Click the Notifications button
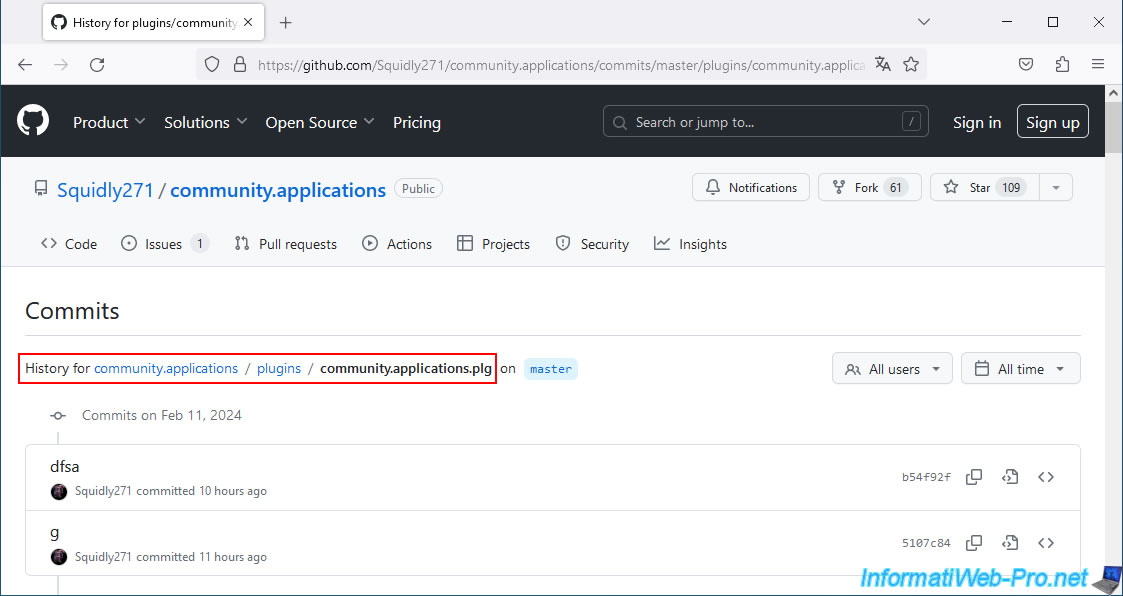1123x596 pixels. pyautogui.click(x=751, y=187)
